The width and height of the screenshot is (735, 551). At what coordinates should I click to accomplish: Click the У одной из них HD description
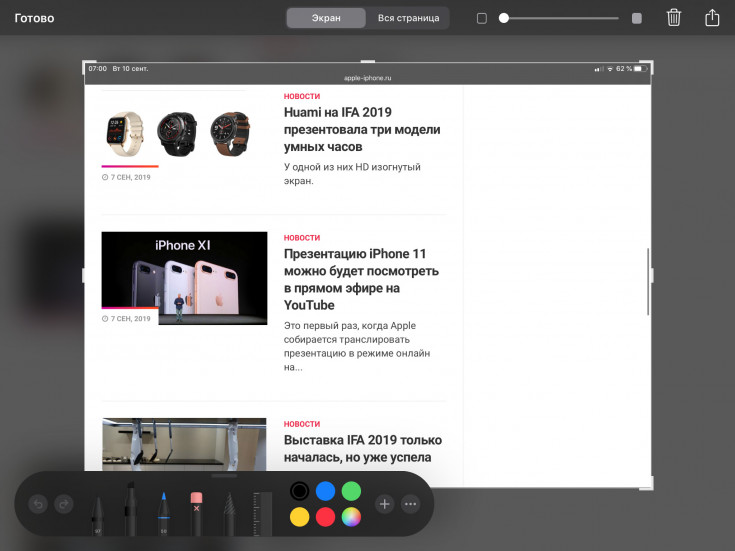pyautogui.click(x=352, y=174)
